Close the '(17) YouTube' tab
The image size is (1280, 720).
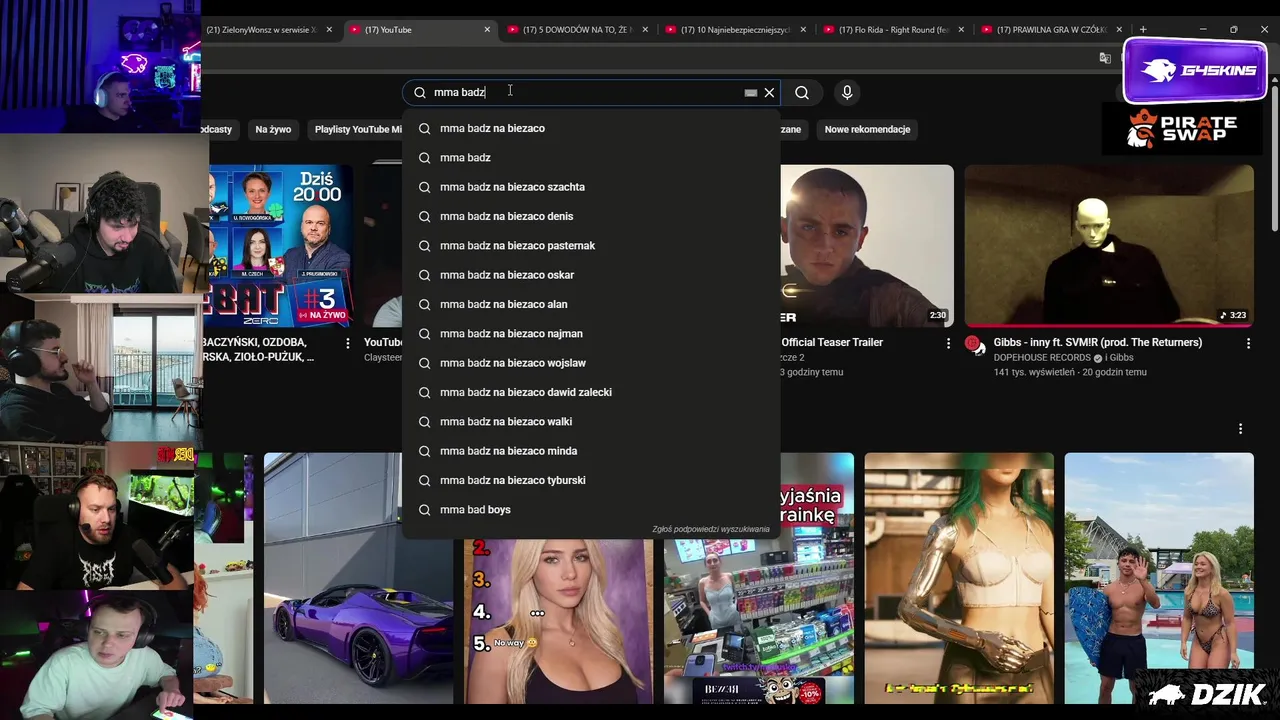487,30
